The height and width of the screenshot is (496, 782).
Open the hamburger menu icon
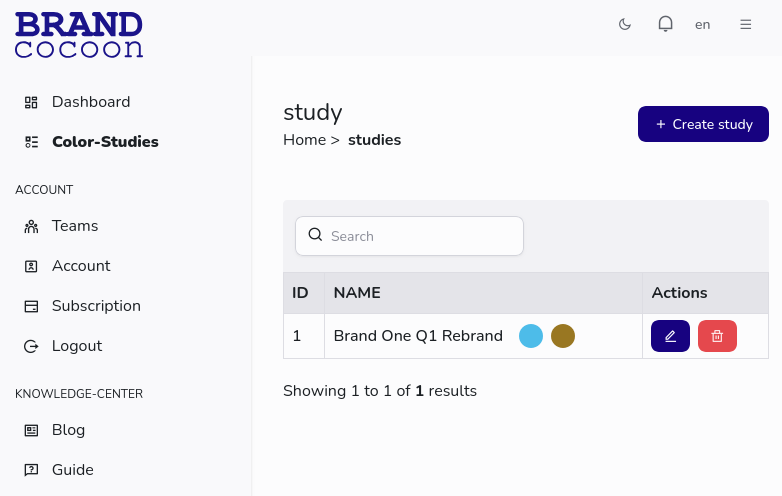pyautogui.click(x=745, y=24)
